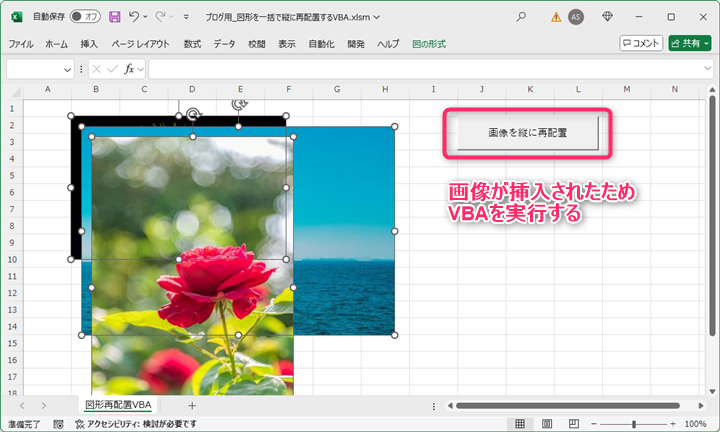Open the search magnifier in title bar
720x432 pixels.
point(521,17)
